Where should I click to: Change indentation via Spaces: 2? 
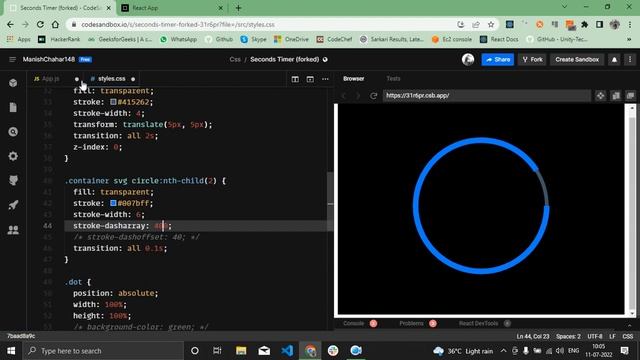[x=568, y=336]
